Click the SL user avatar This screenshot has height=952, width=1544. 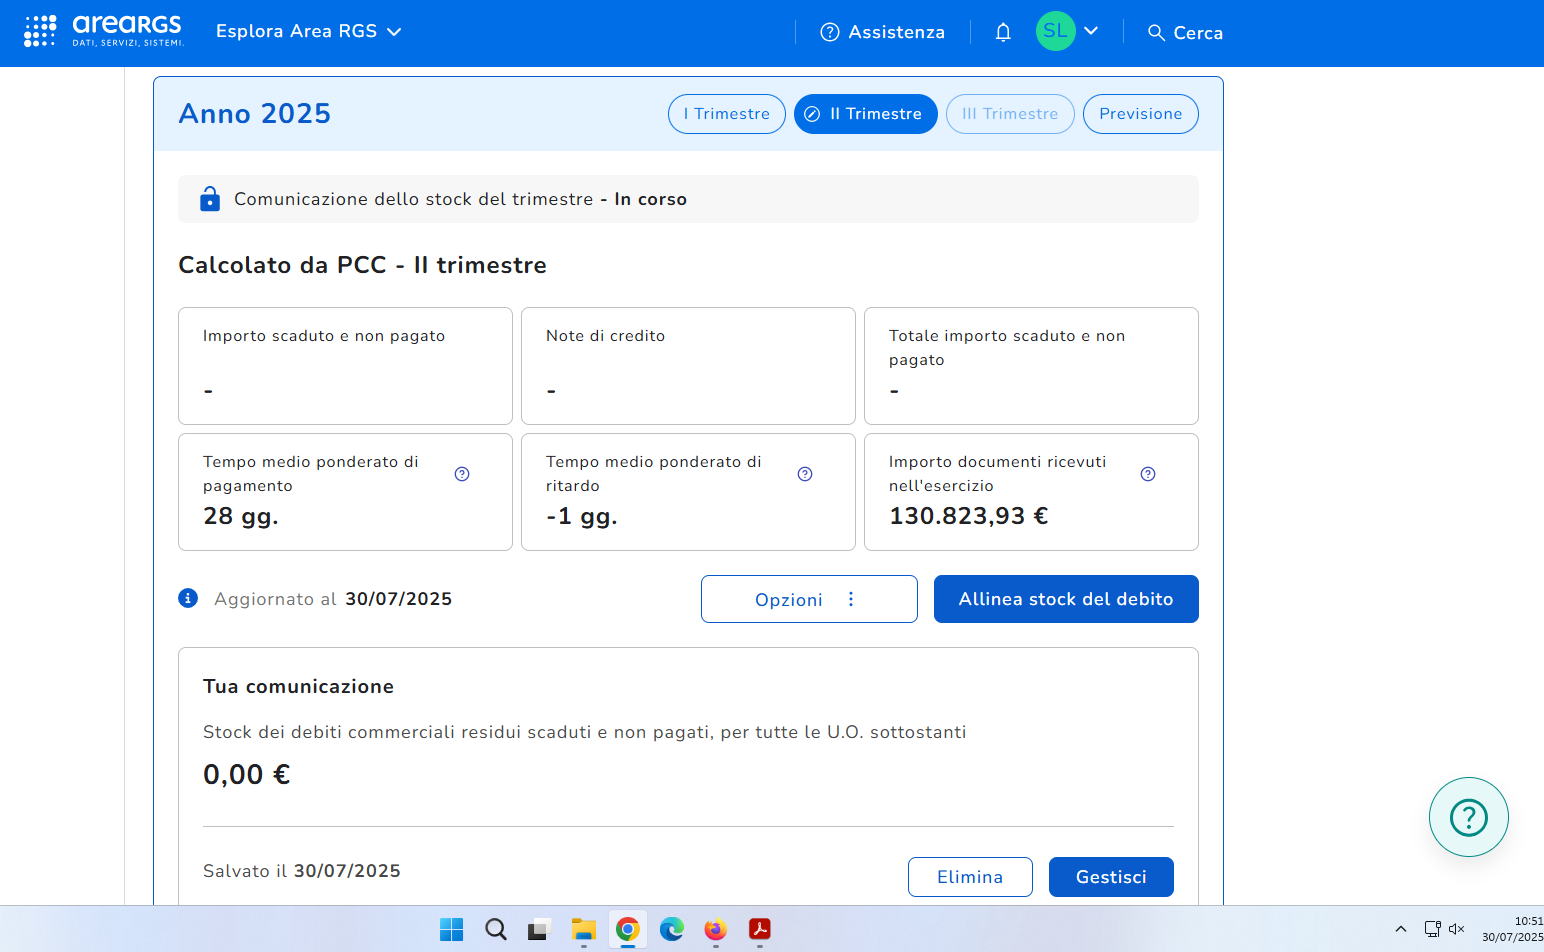pos(1055,31)
